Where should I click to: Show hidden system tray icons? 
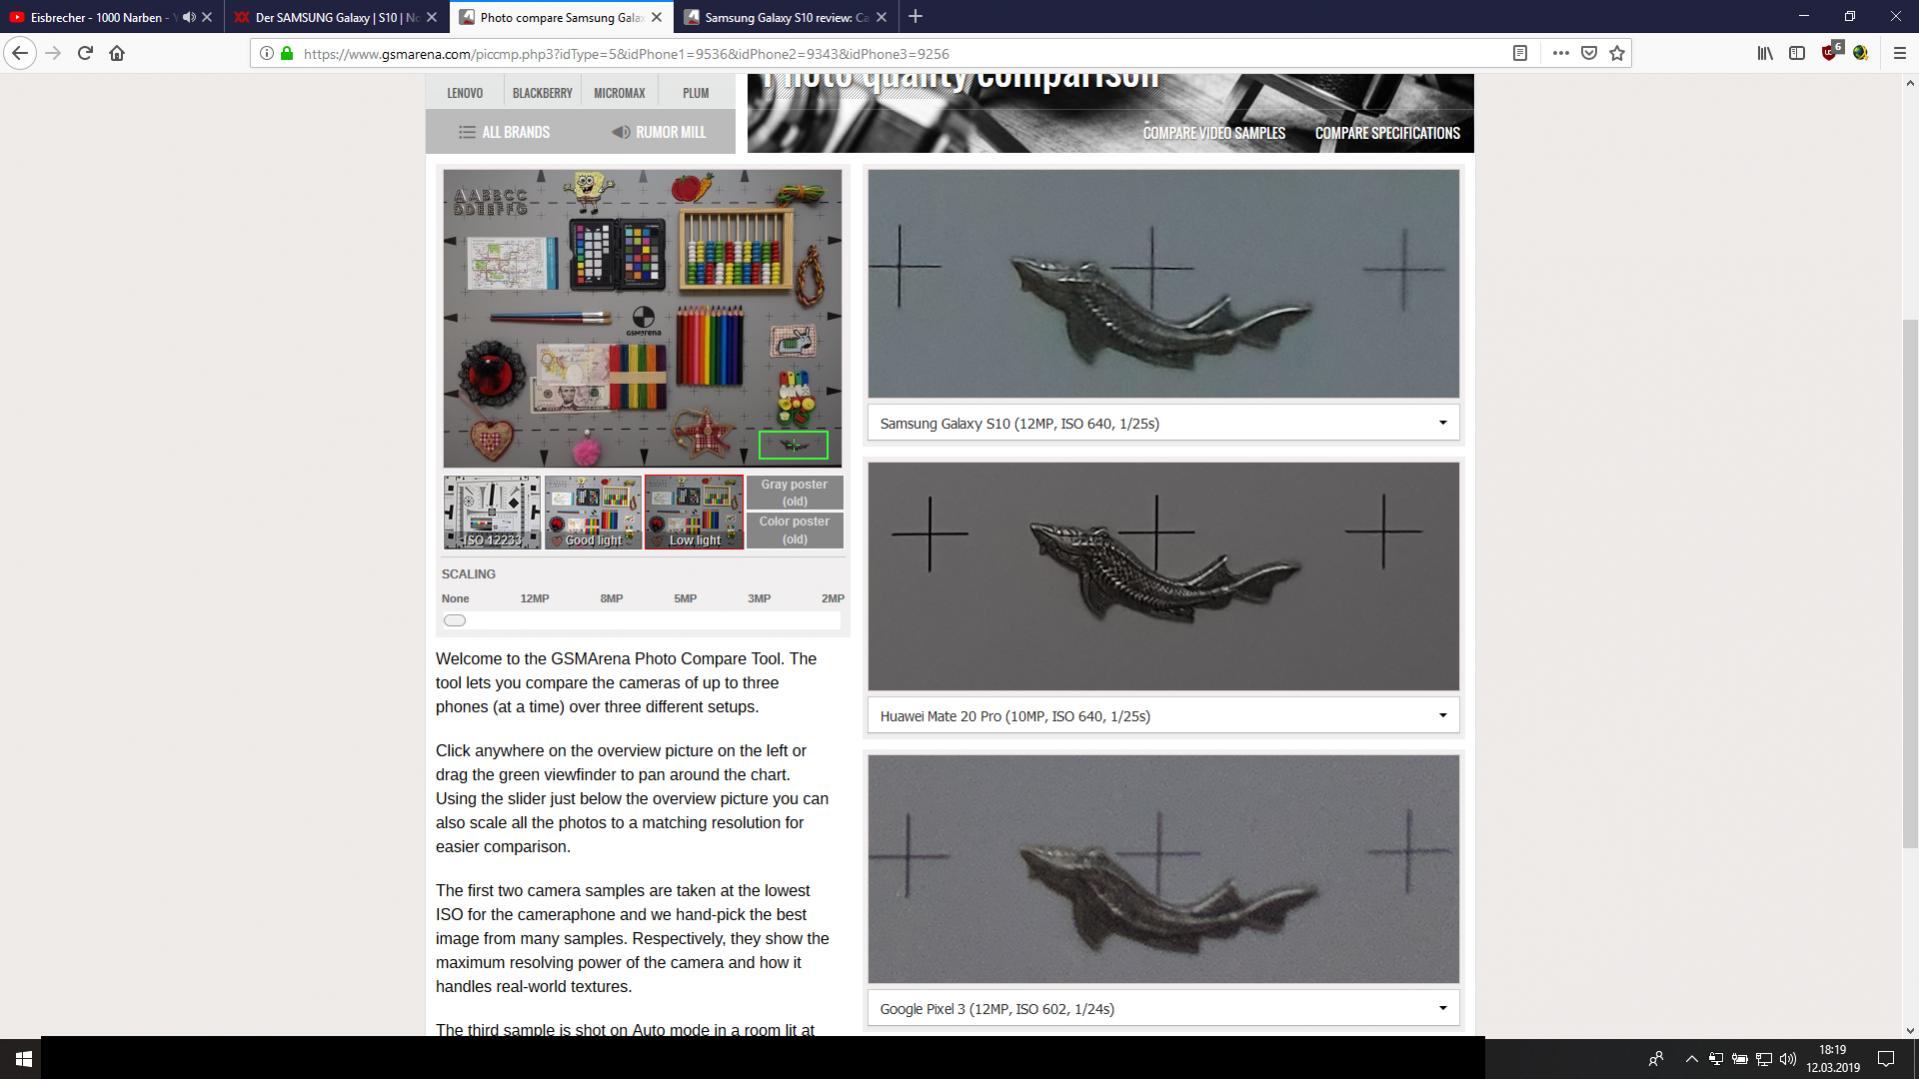tap(1691, 1059)
